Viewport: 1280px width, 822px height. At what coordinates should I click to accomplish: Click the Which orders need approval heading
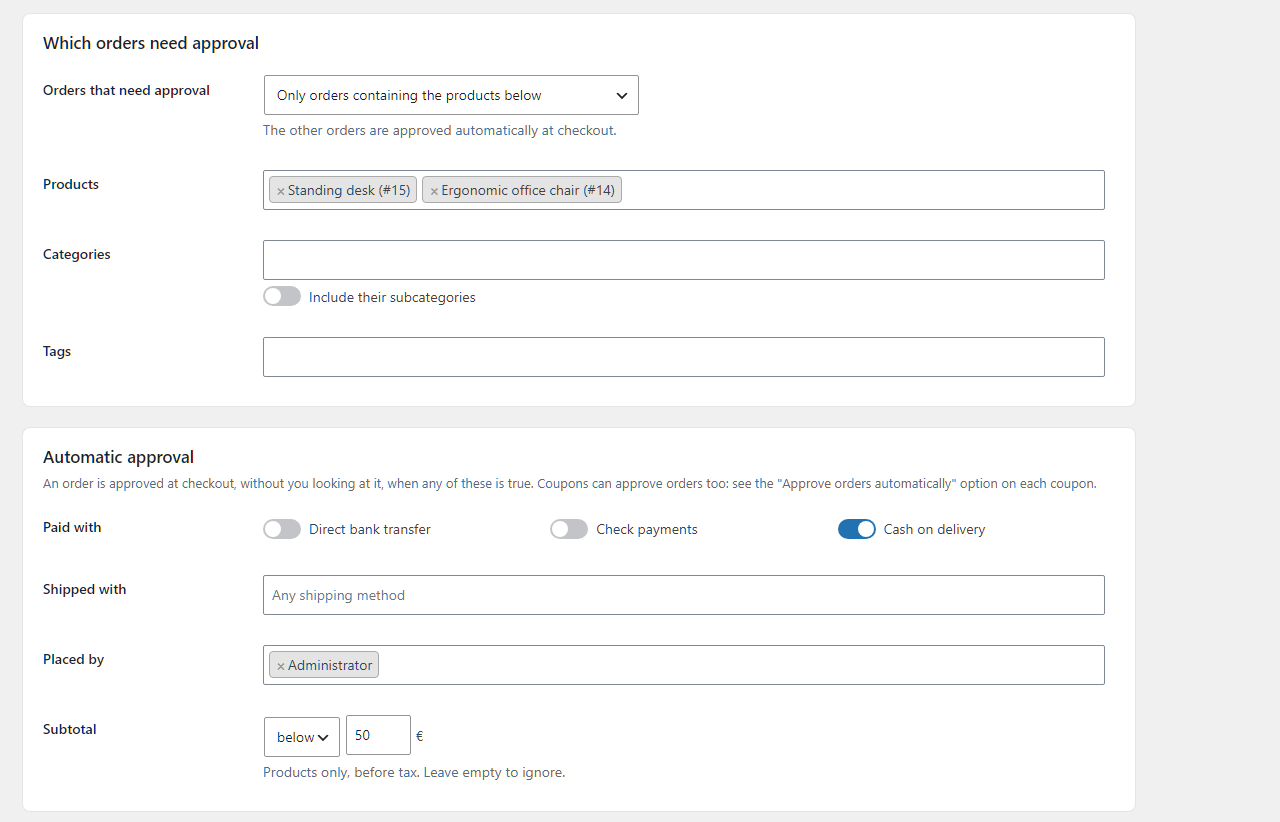click(151, 43)
